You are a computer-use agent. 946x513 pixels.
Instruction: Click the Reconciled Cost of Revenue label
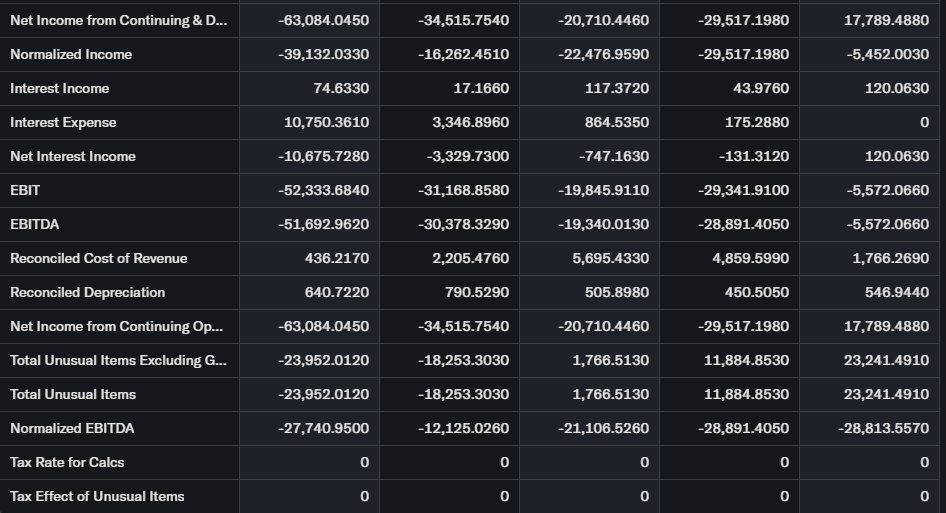tap(99, 258)
